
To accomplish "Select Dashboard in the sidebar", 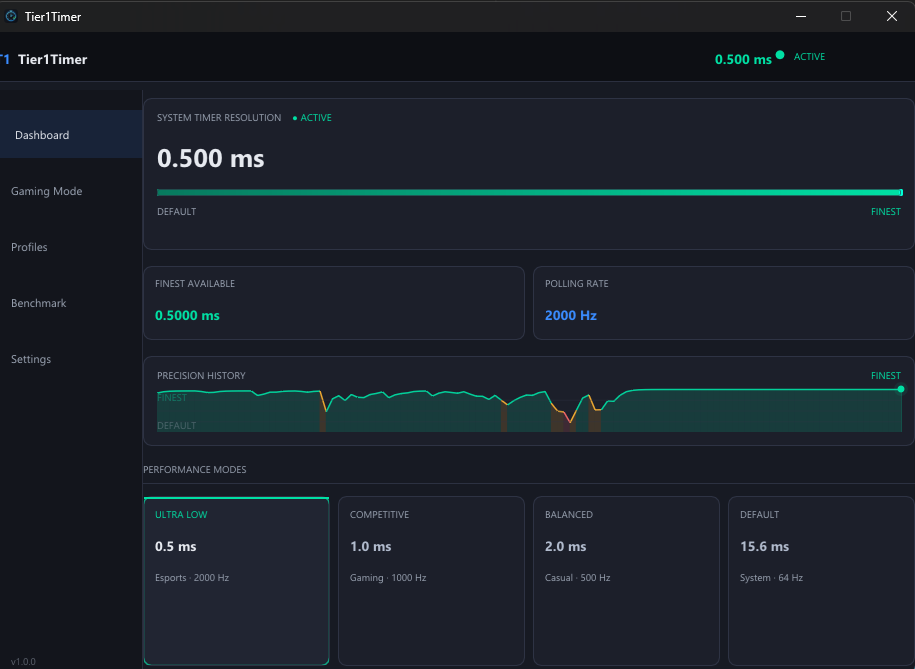I will 42,135.
